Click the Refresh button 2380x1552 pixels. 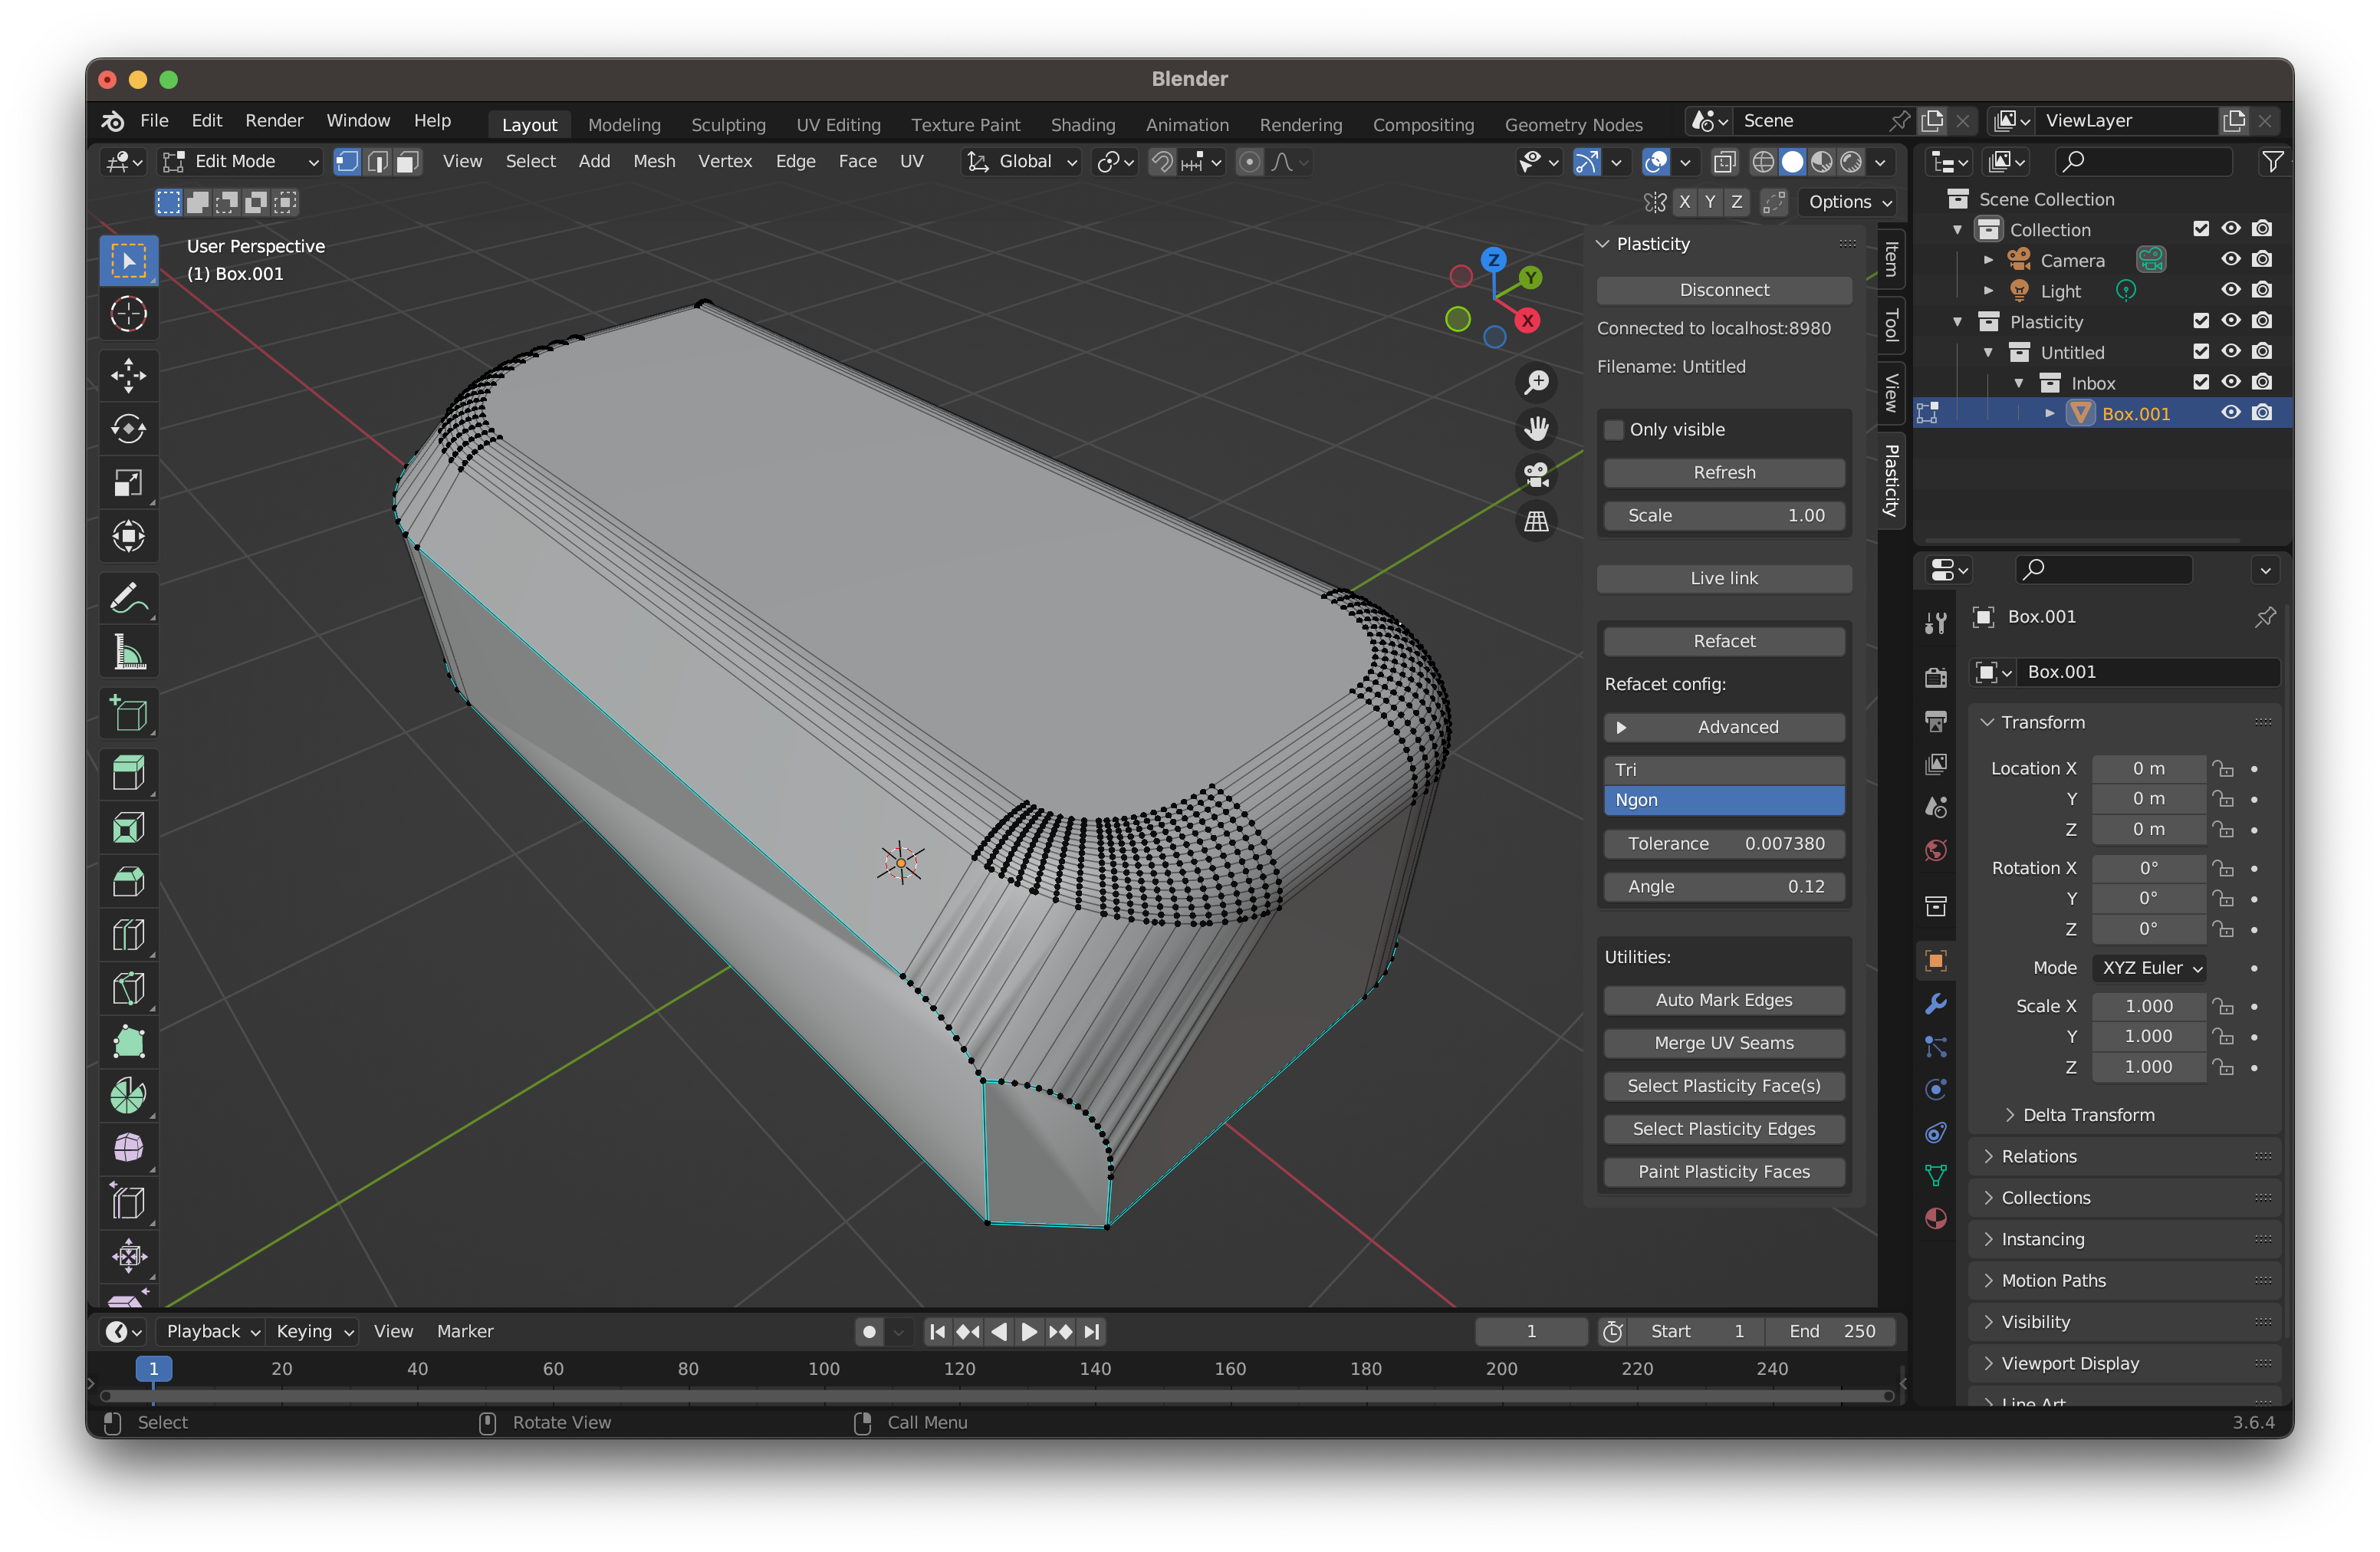pyautogui.click(x=1724, y=473)
